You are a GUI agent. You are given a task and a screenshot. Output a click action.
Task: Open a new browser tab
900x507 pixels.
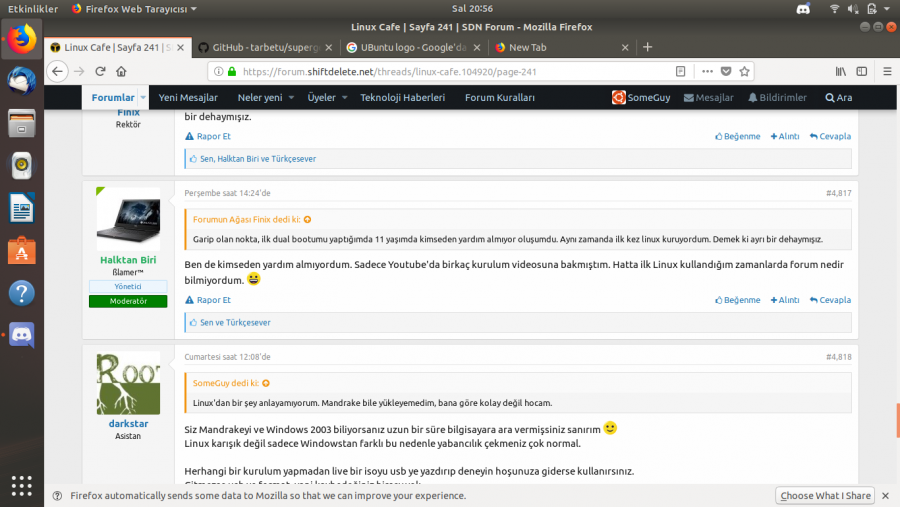click(x=647, y=48)
